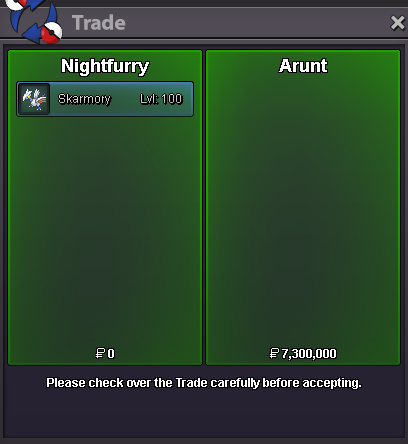The image size is (408, 444).
Task: Click the Trade window title bar
Action: (x=204, y=23)
